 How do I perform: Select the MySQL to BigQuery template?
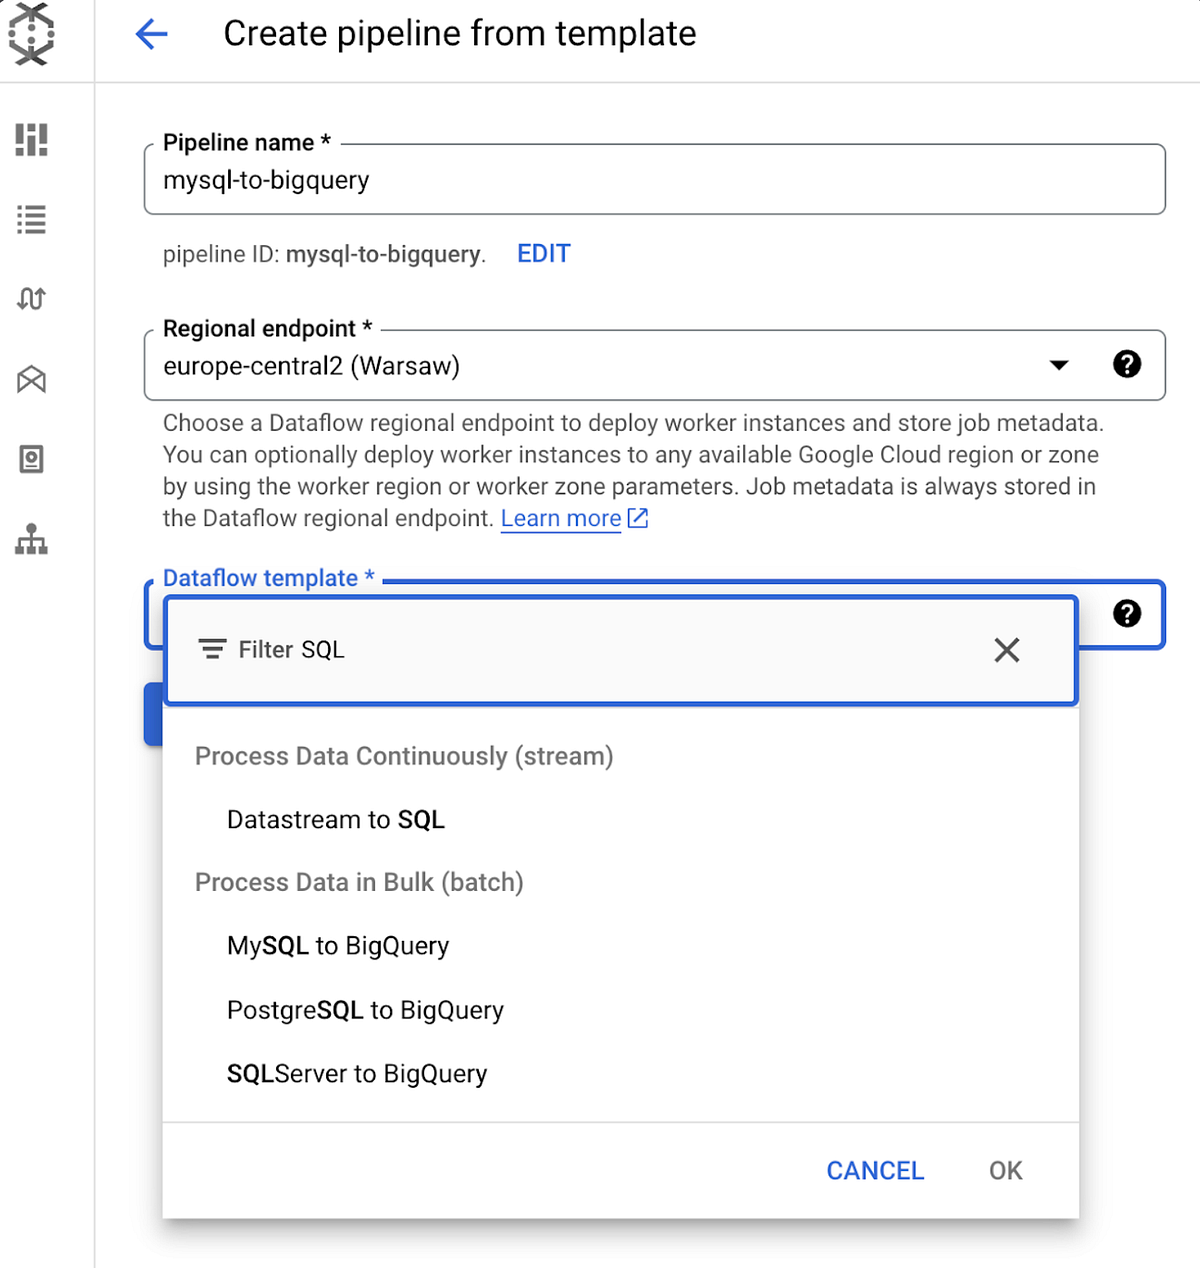[x=338, y=945]
